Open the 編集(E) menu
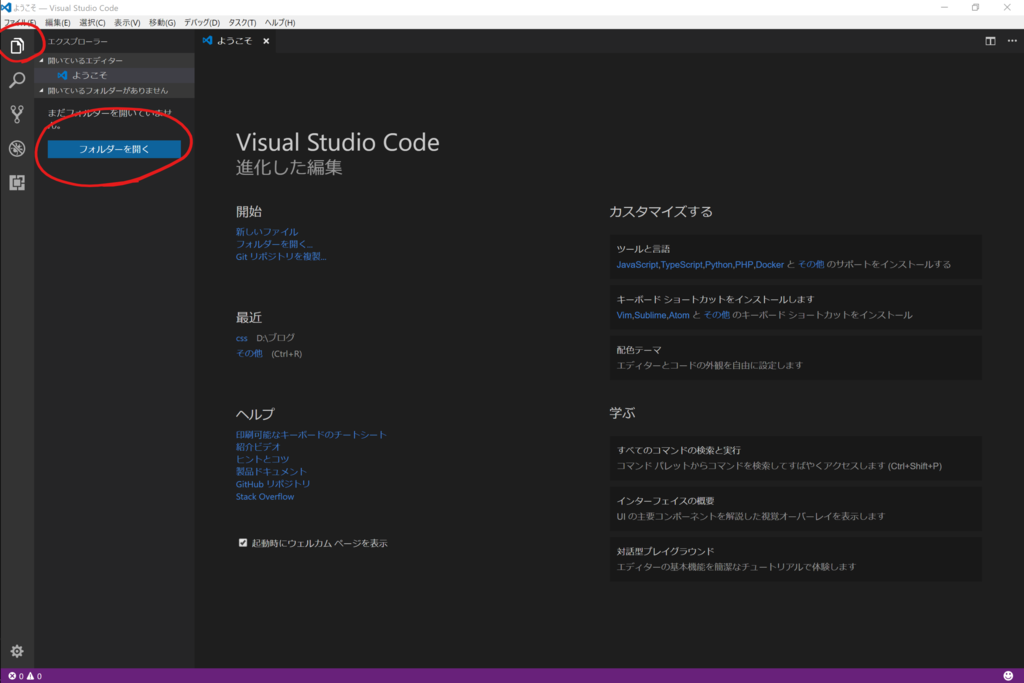 pyautogui.click(x=57, y=22)
